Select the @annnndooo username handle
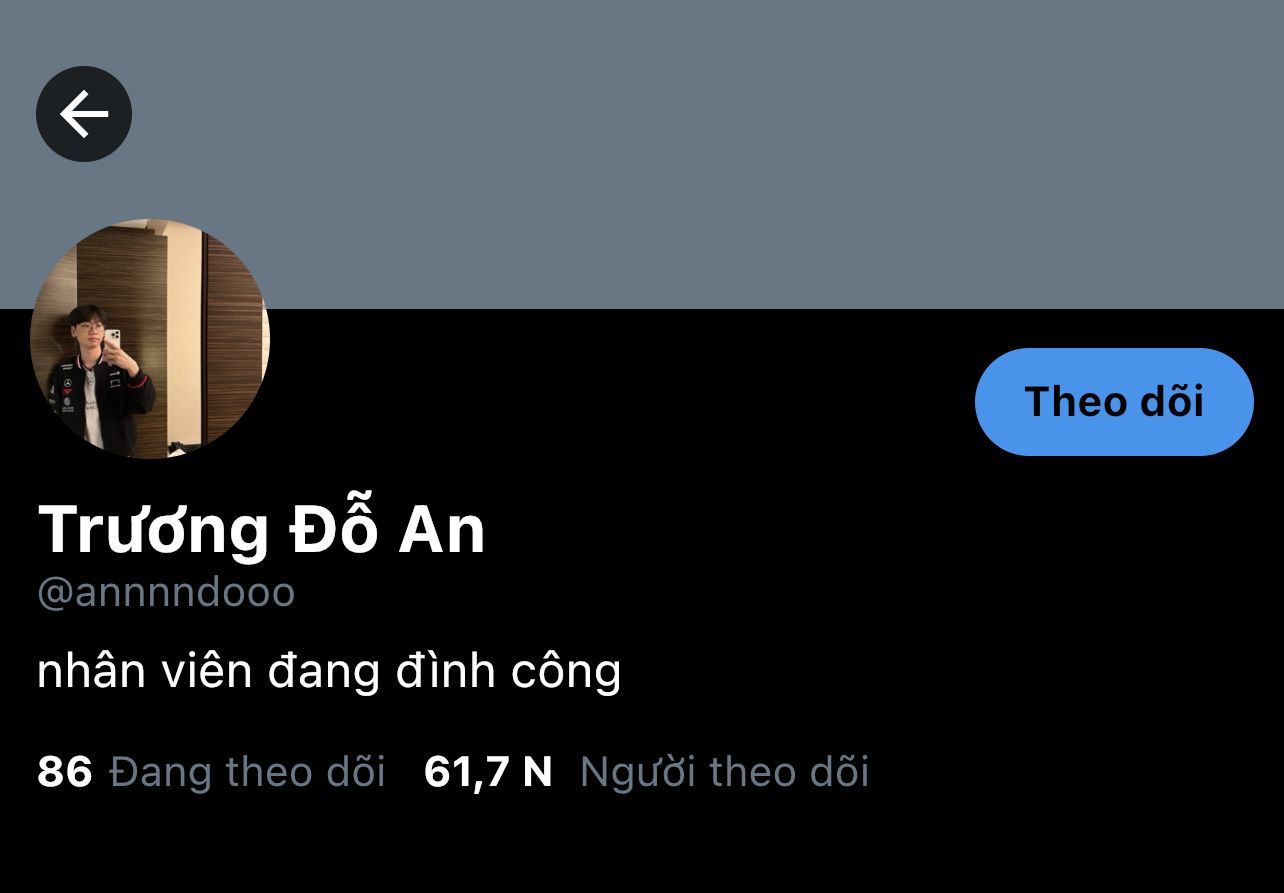This screenshot has height=893, width=1284. tap(166, 593)
